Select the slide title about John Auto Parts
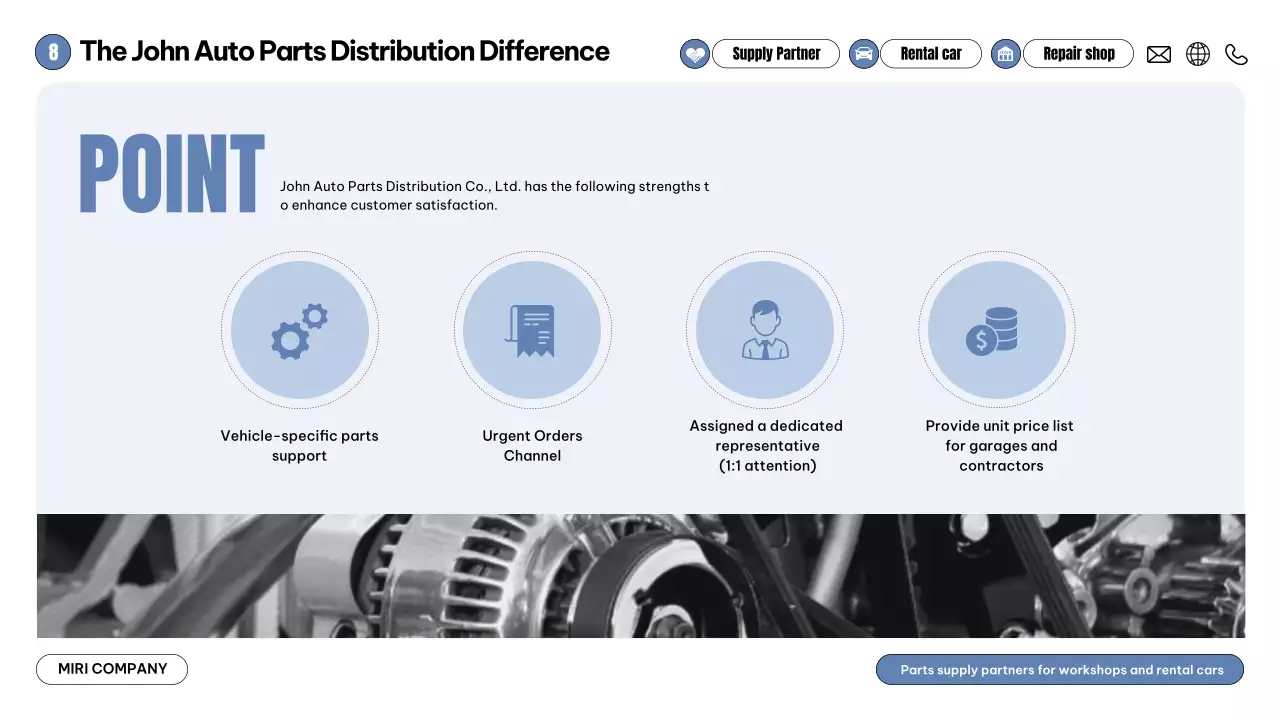Screen dimensions: 1280x720 point(345,51)
